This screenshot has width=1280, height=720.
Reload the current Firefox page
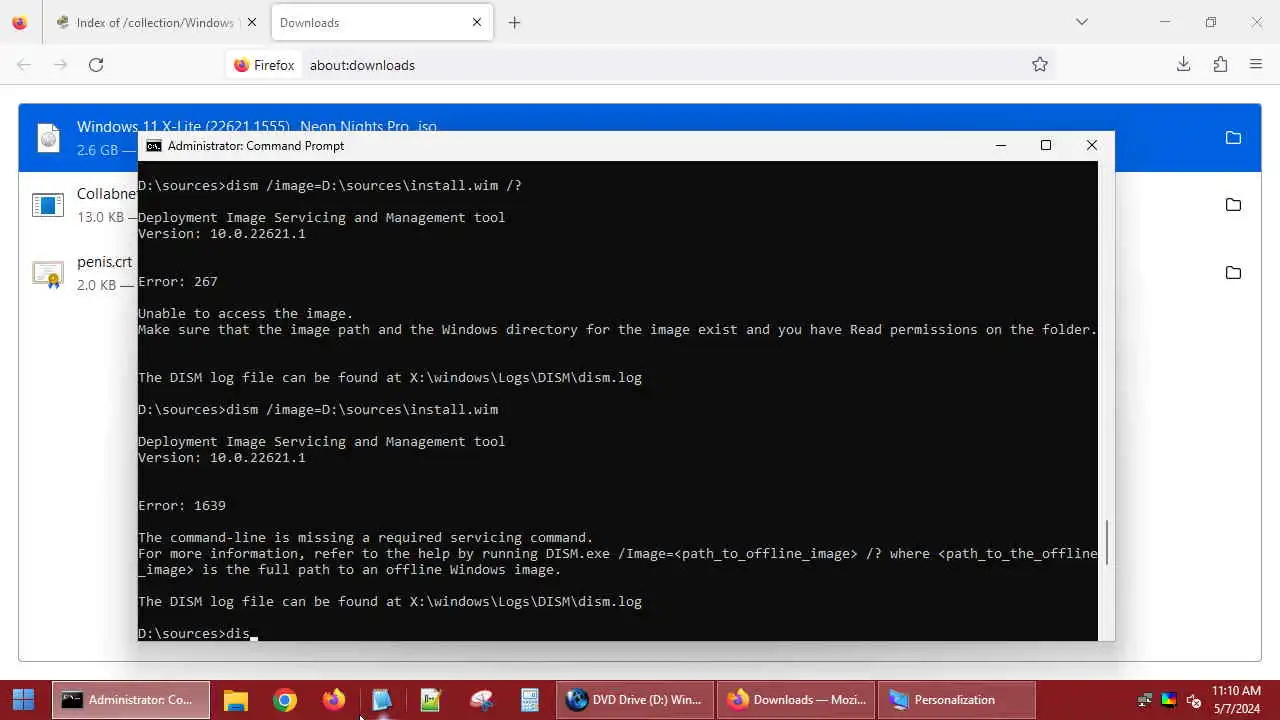pos(96,65)
